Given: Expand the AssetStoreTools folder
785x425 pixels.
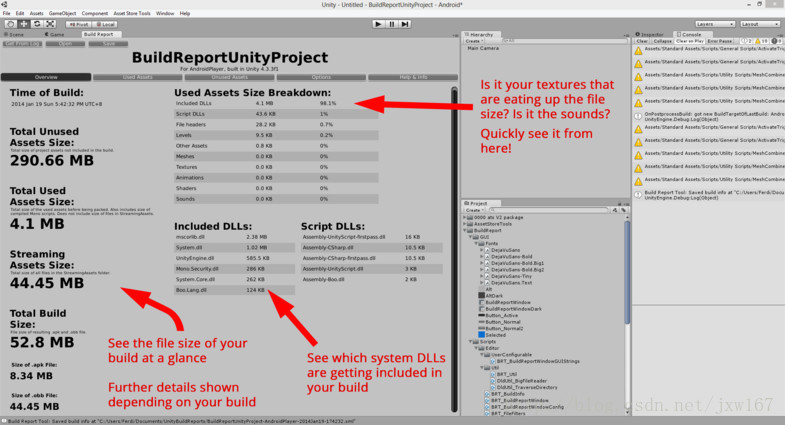Looking at the screenshot, I should (x=465, y=224).
